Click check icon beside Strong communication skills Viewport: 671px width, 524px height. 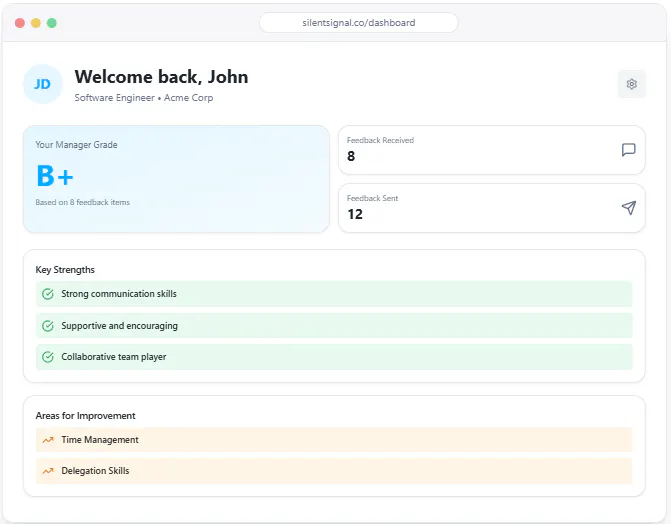48,294
